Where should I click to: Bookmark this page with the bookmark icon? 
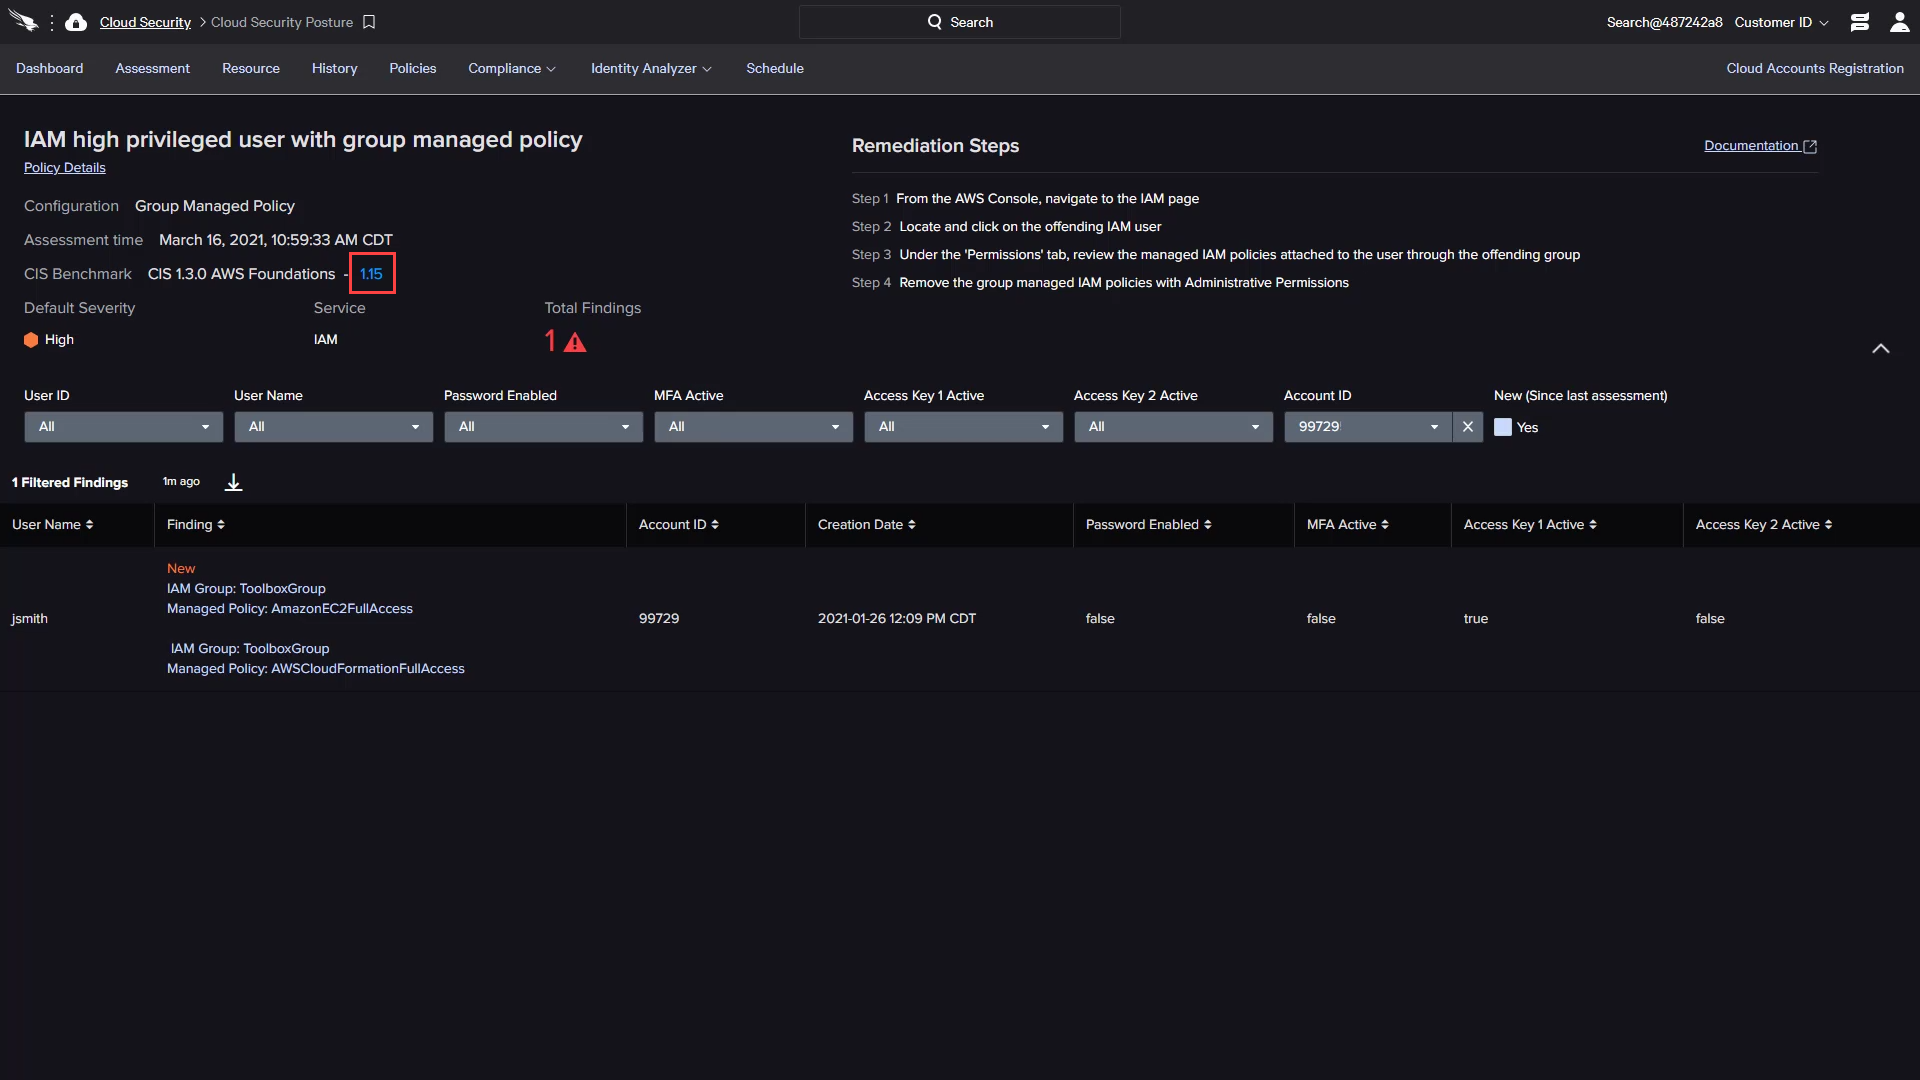(369, 22)
